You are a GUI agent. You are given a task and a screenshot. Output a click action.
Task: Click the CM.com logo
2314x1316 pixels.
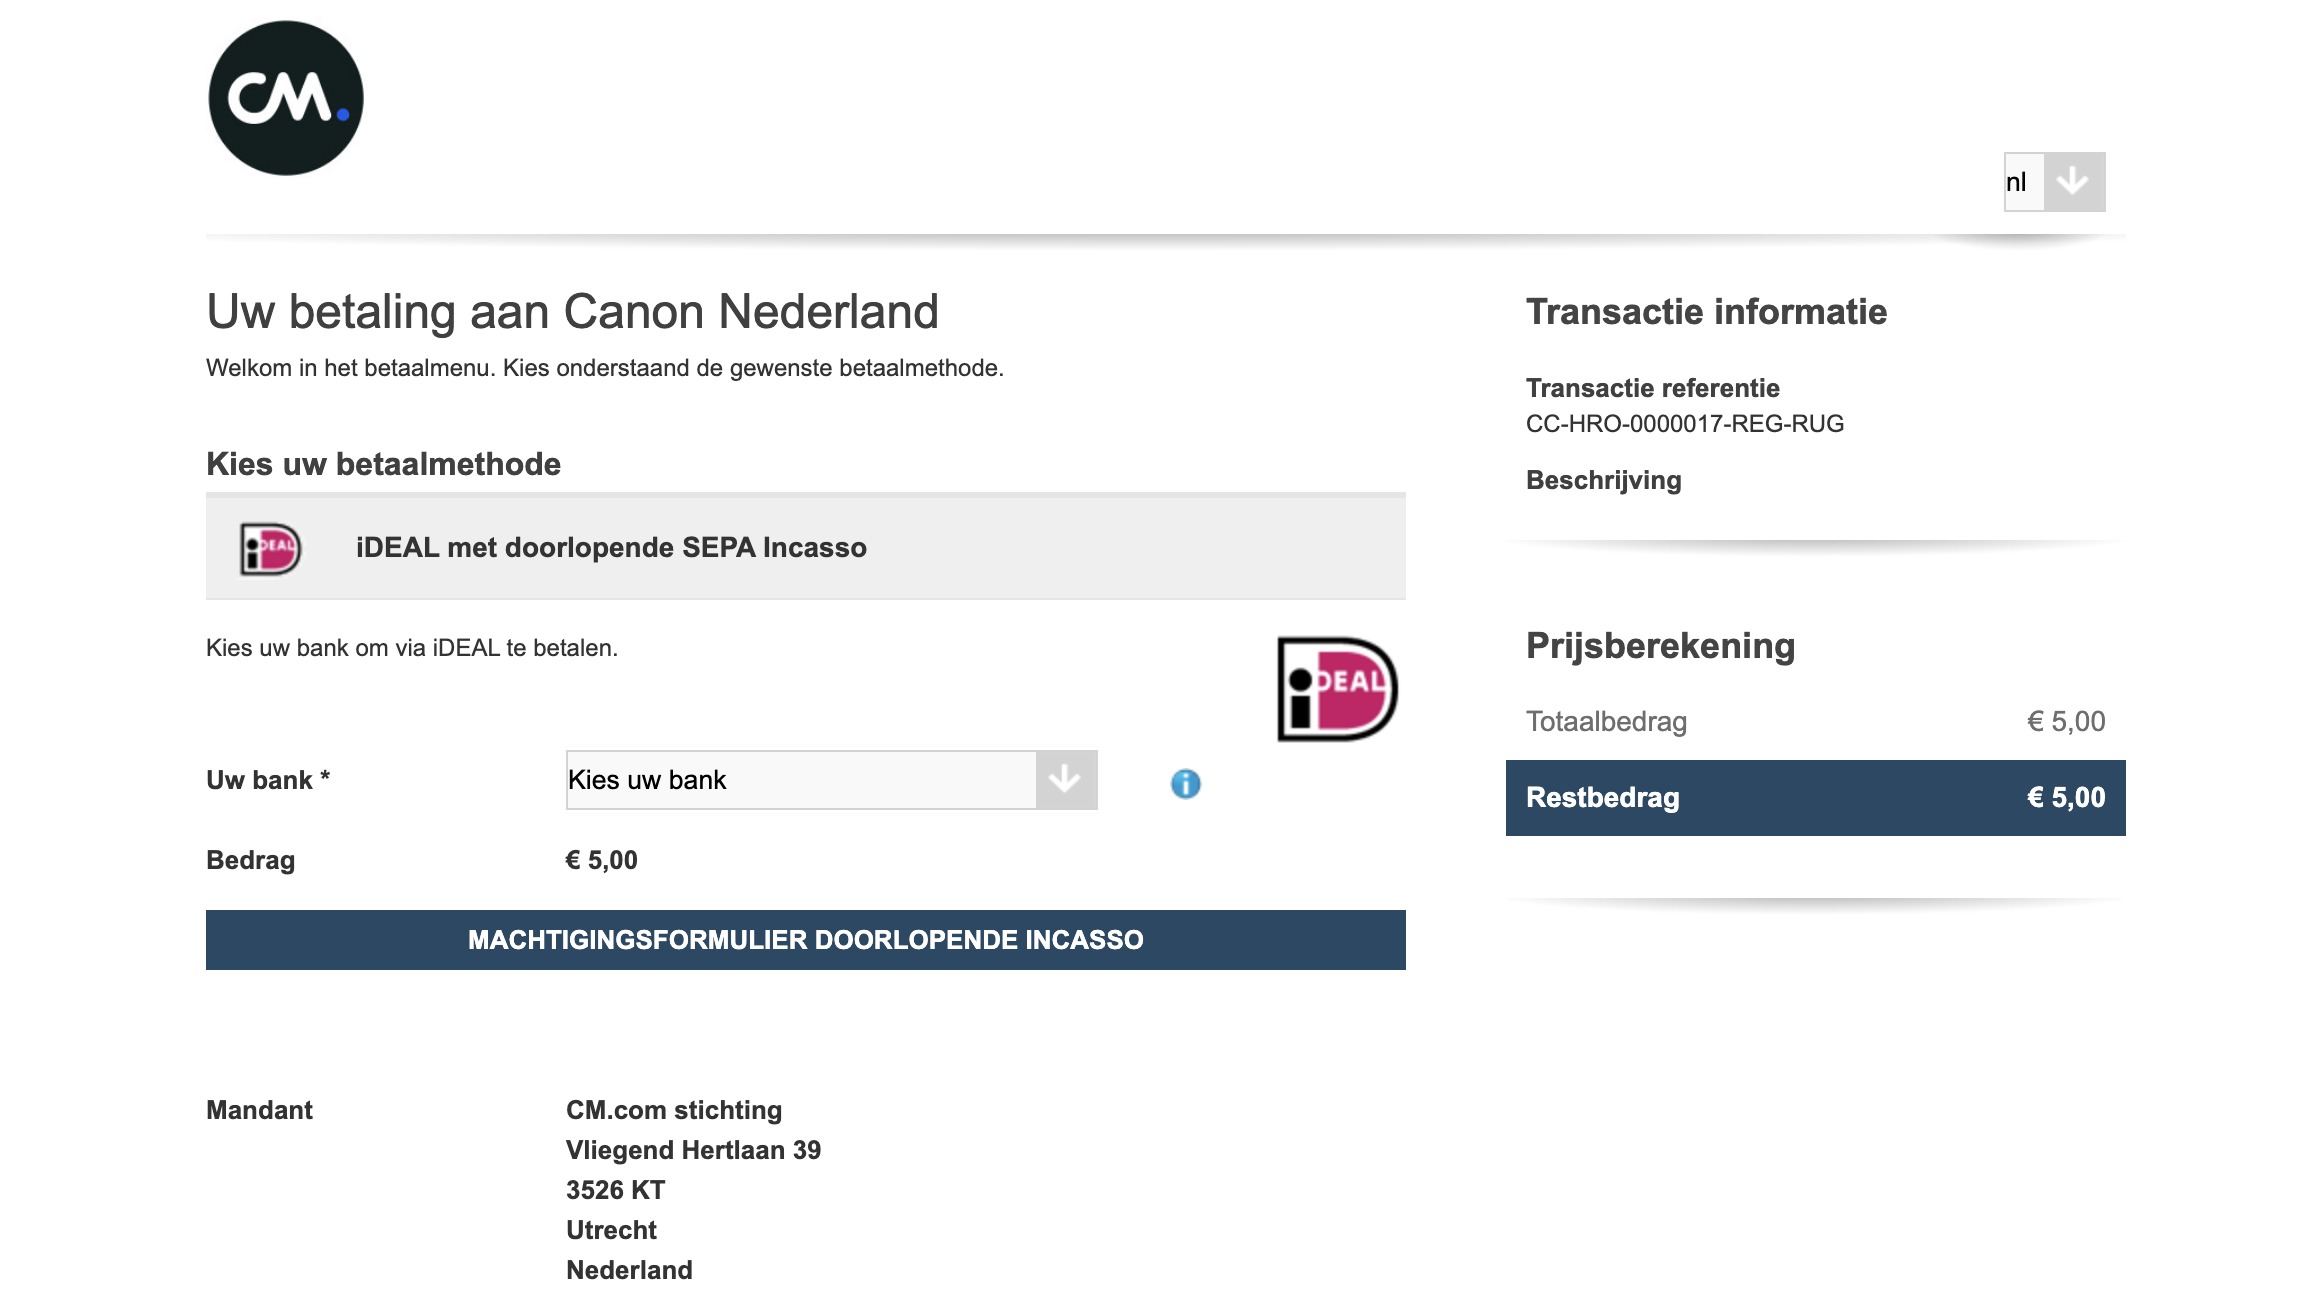tap(285, 95)
